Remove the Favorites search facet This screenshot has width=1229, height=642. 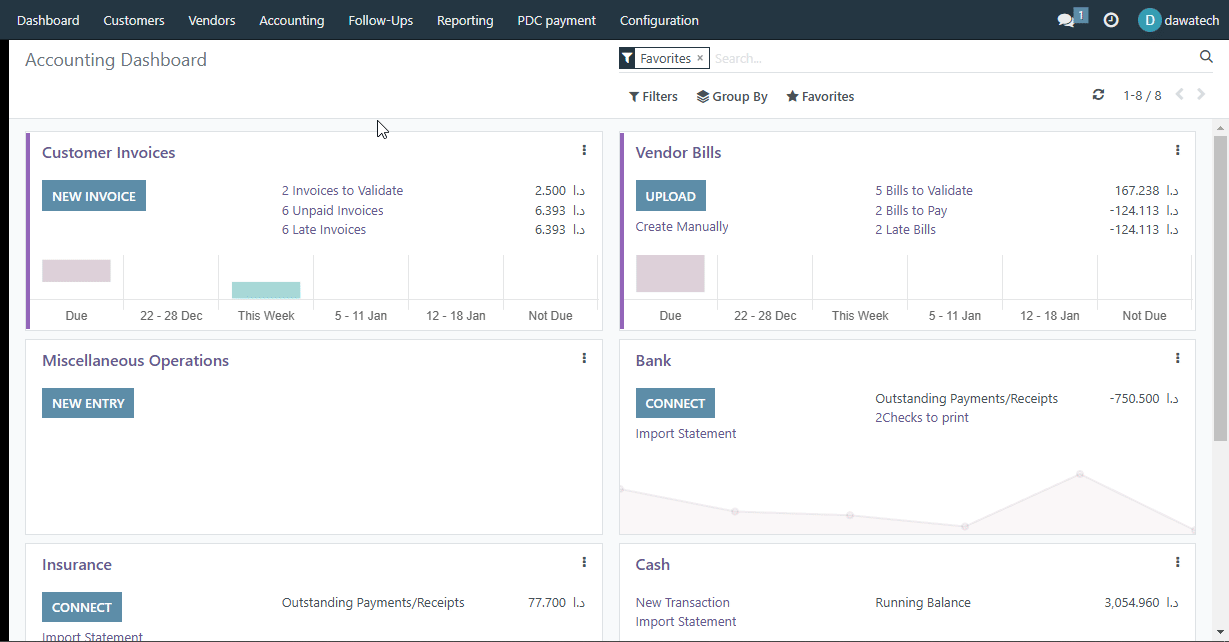tap(700, 58)
